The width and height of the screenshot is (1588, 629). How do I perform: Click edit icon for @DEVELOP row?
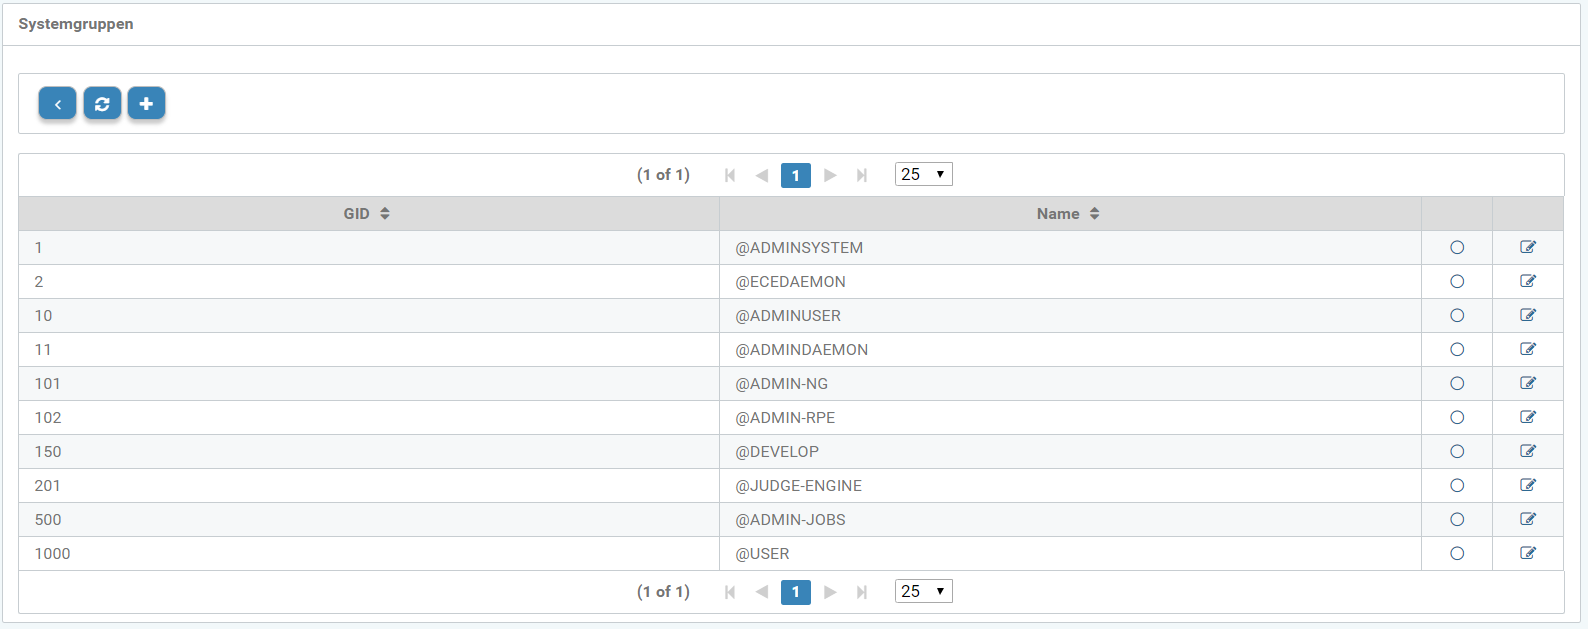point(1527,451)
